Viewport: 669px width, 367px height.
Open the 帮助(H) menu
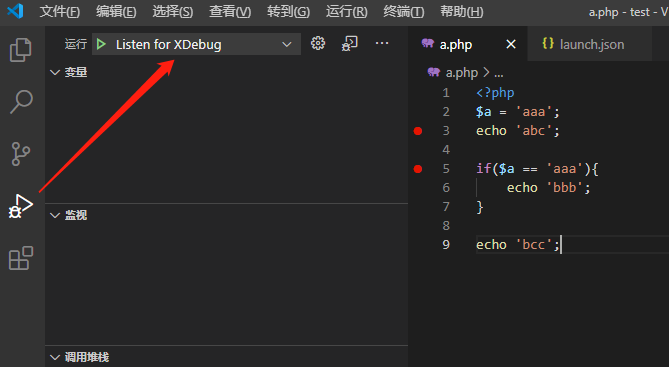[x=462, y=12]
